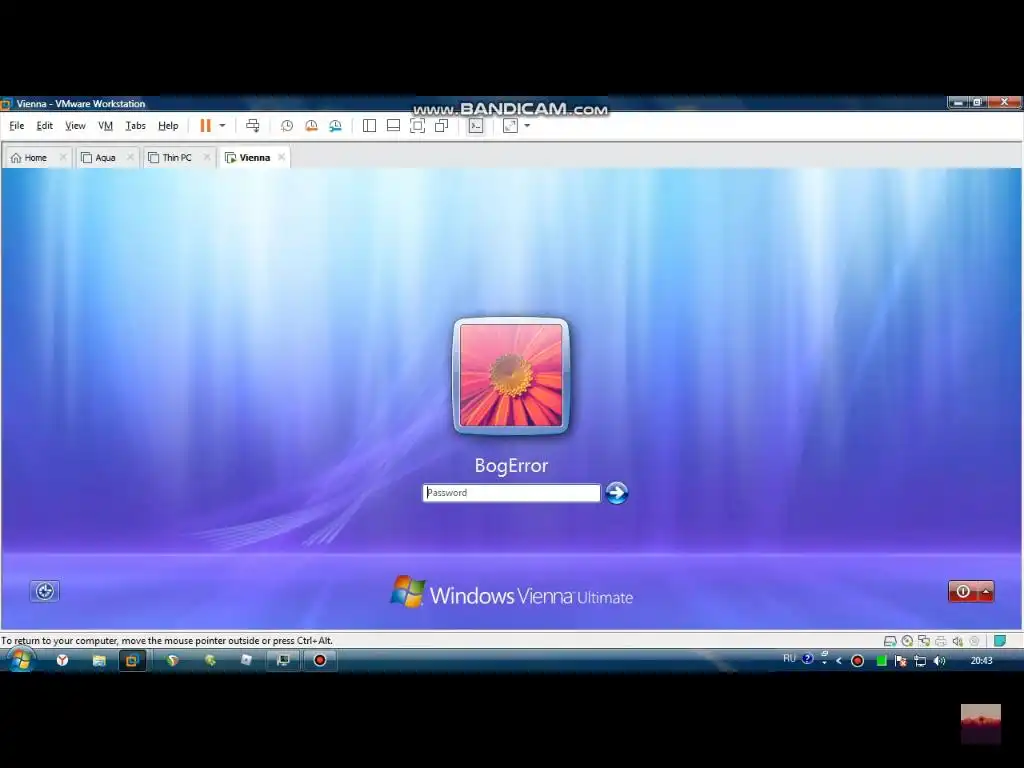
Task: Click the help icon in the system tray
Action: coord(808,659)
